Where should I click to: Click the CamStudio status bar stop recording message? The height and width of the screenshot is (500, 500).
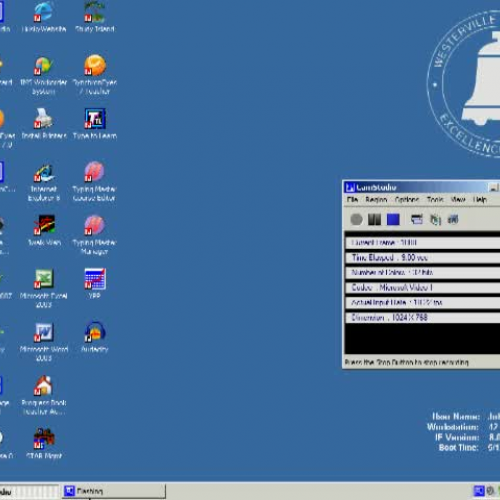pyautogui.click(x=407, y=362)
